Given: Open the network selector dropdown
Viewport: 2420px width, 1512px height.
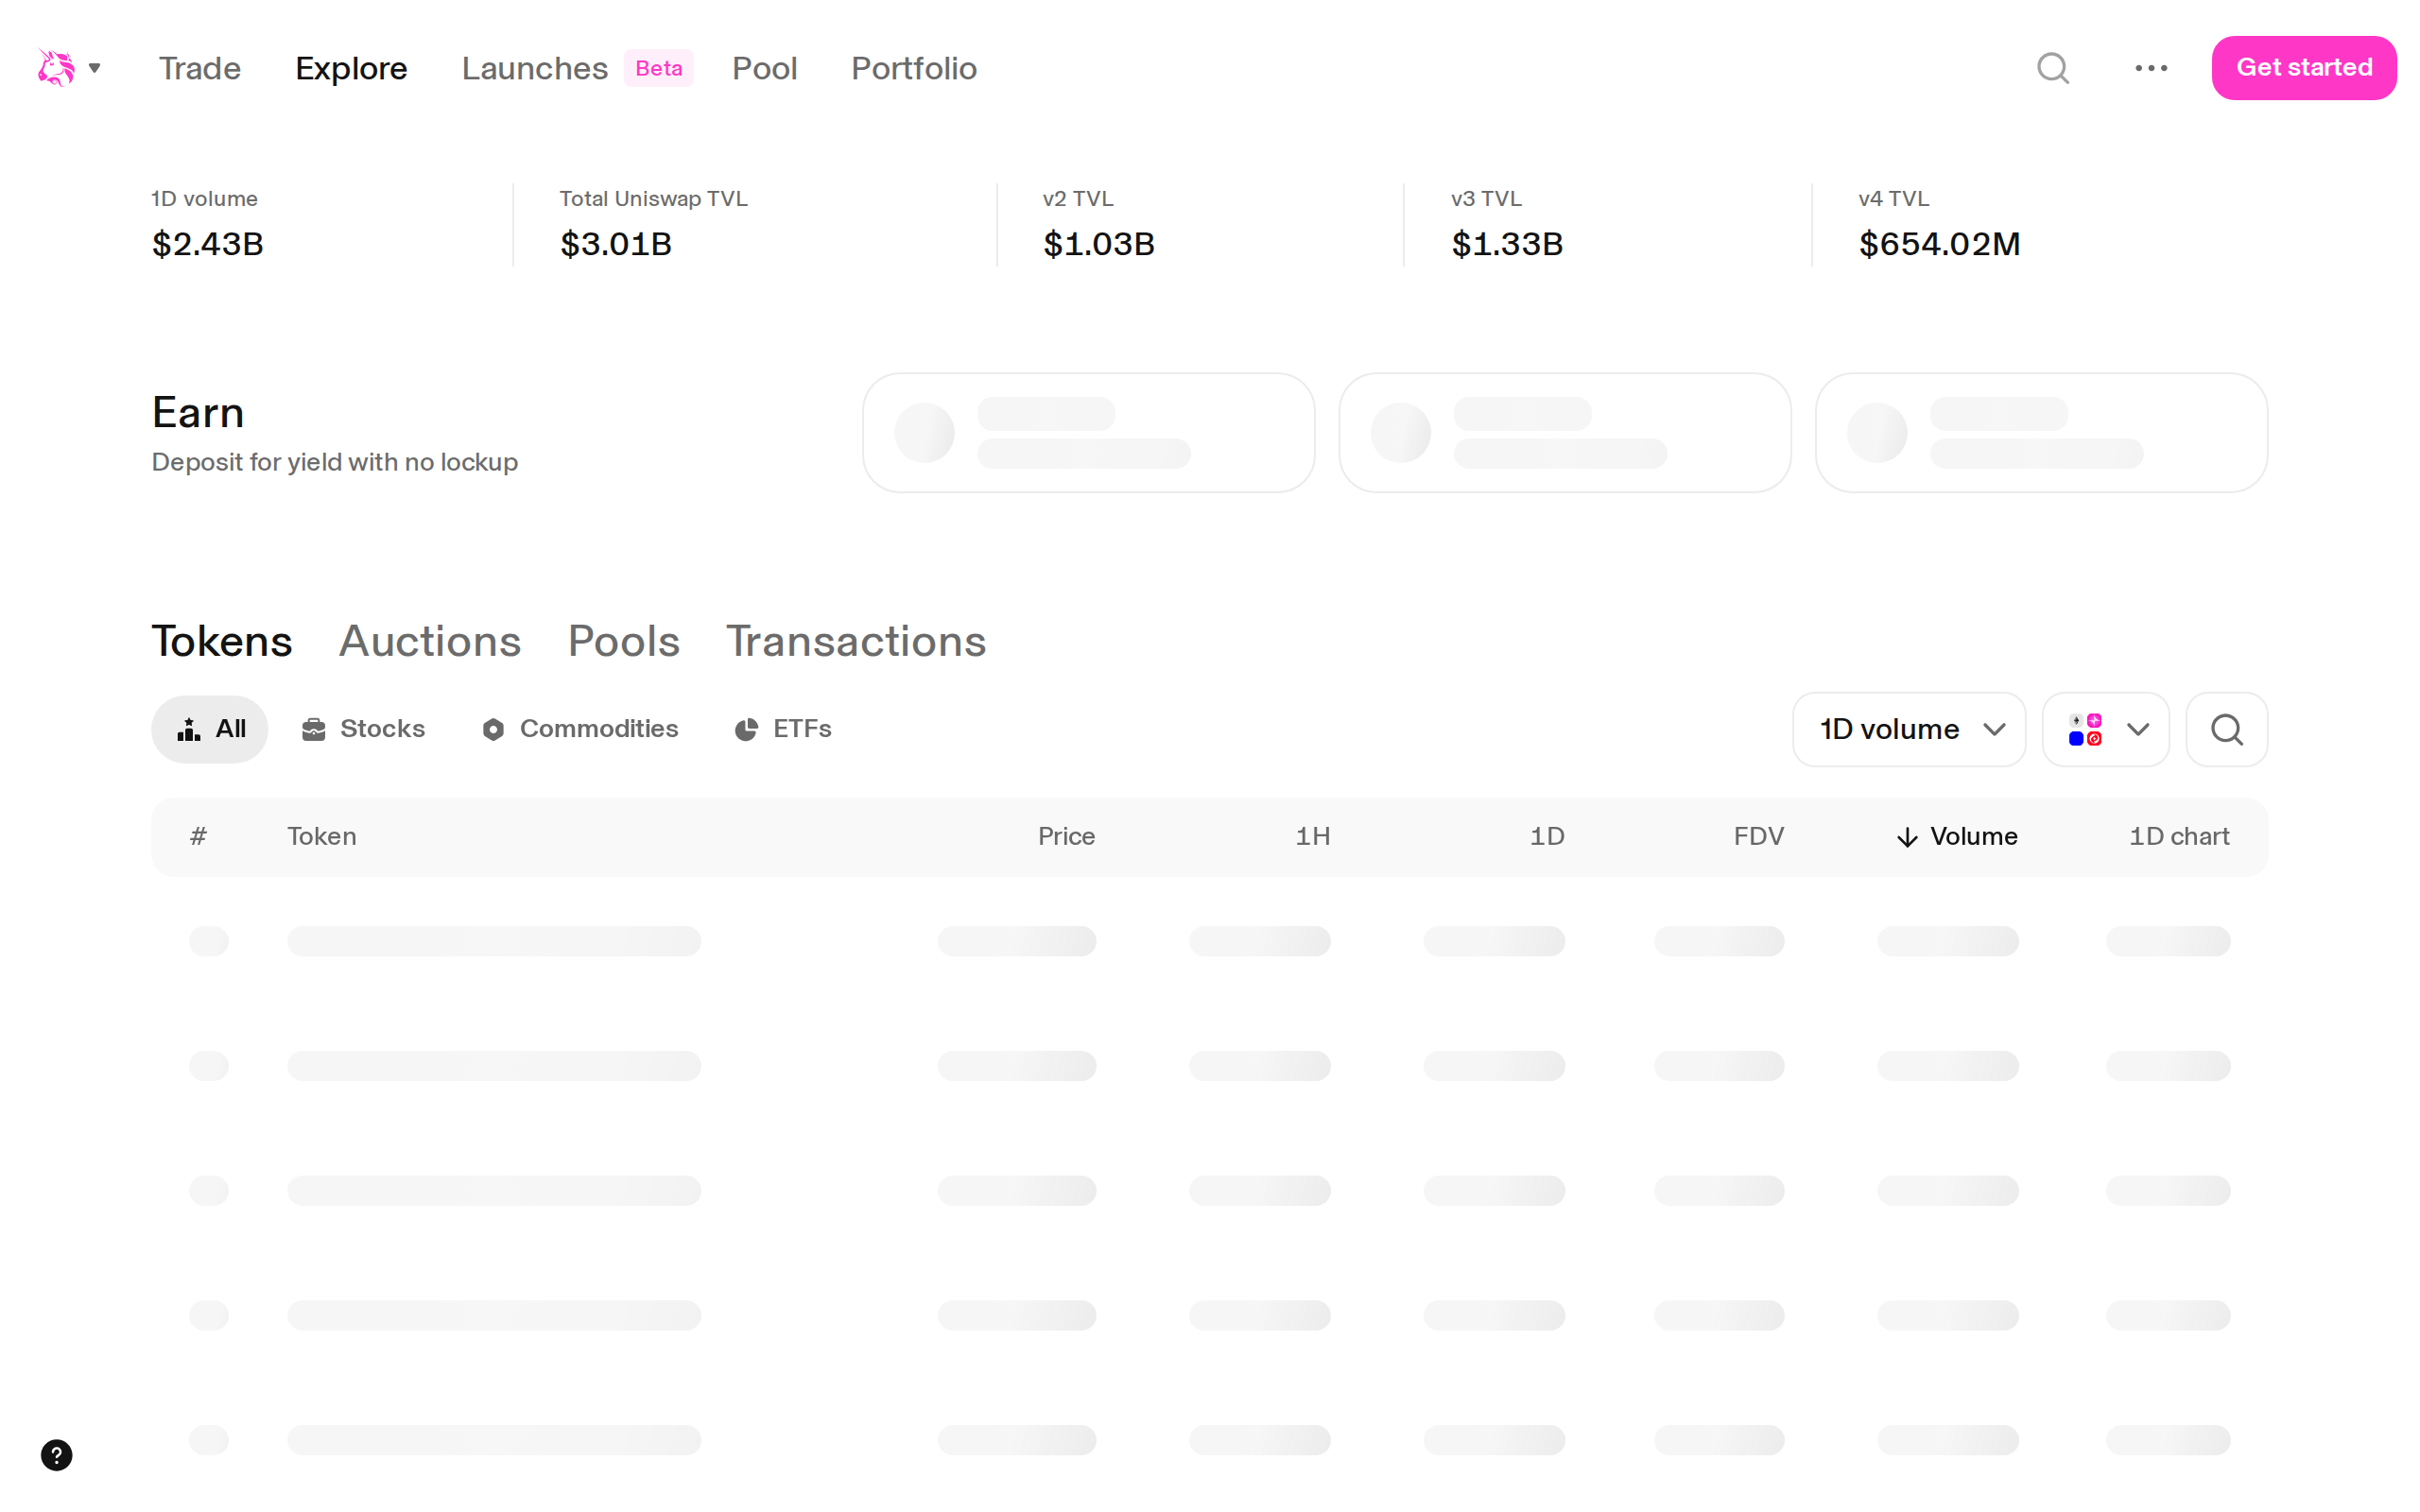Looking at the screenshot, I should click(x=2106, y=729).
